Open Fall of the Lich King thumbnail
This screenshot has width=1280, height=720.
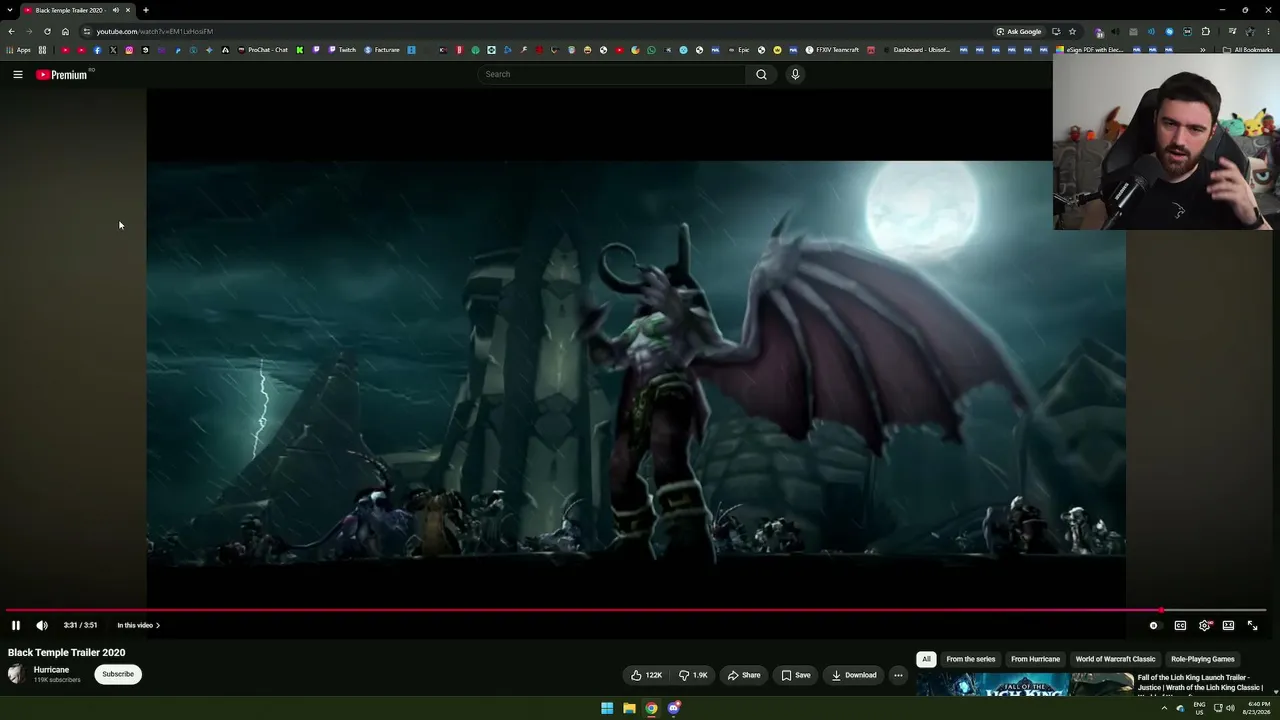tap(1025, 685)
